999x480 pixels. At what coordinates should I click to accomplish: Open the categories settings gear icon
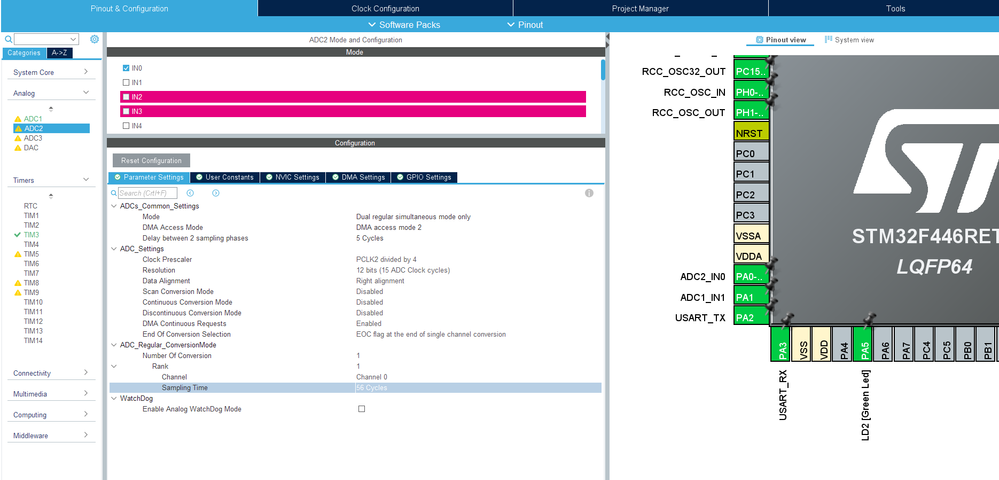click(x=94, y=39)
